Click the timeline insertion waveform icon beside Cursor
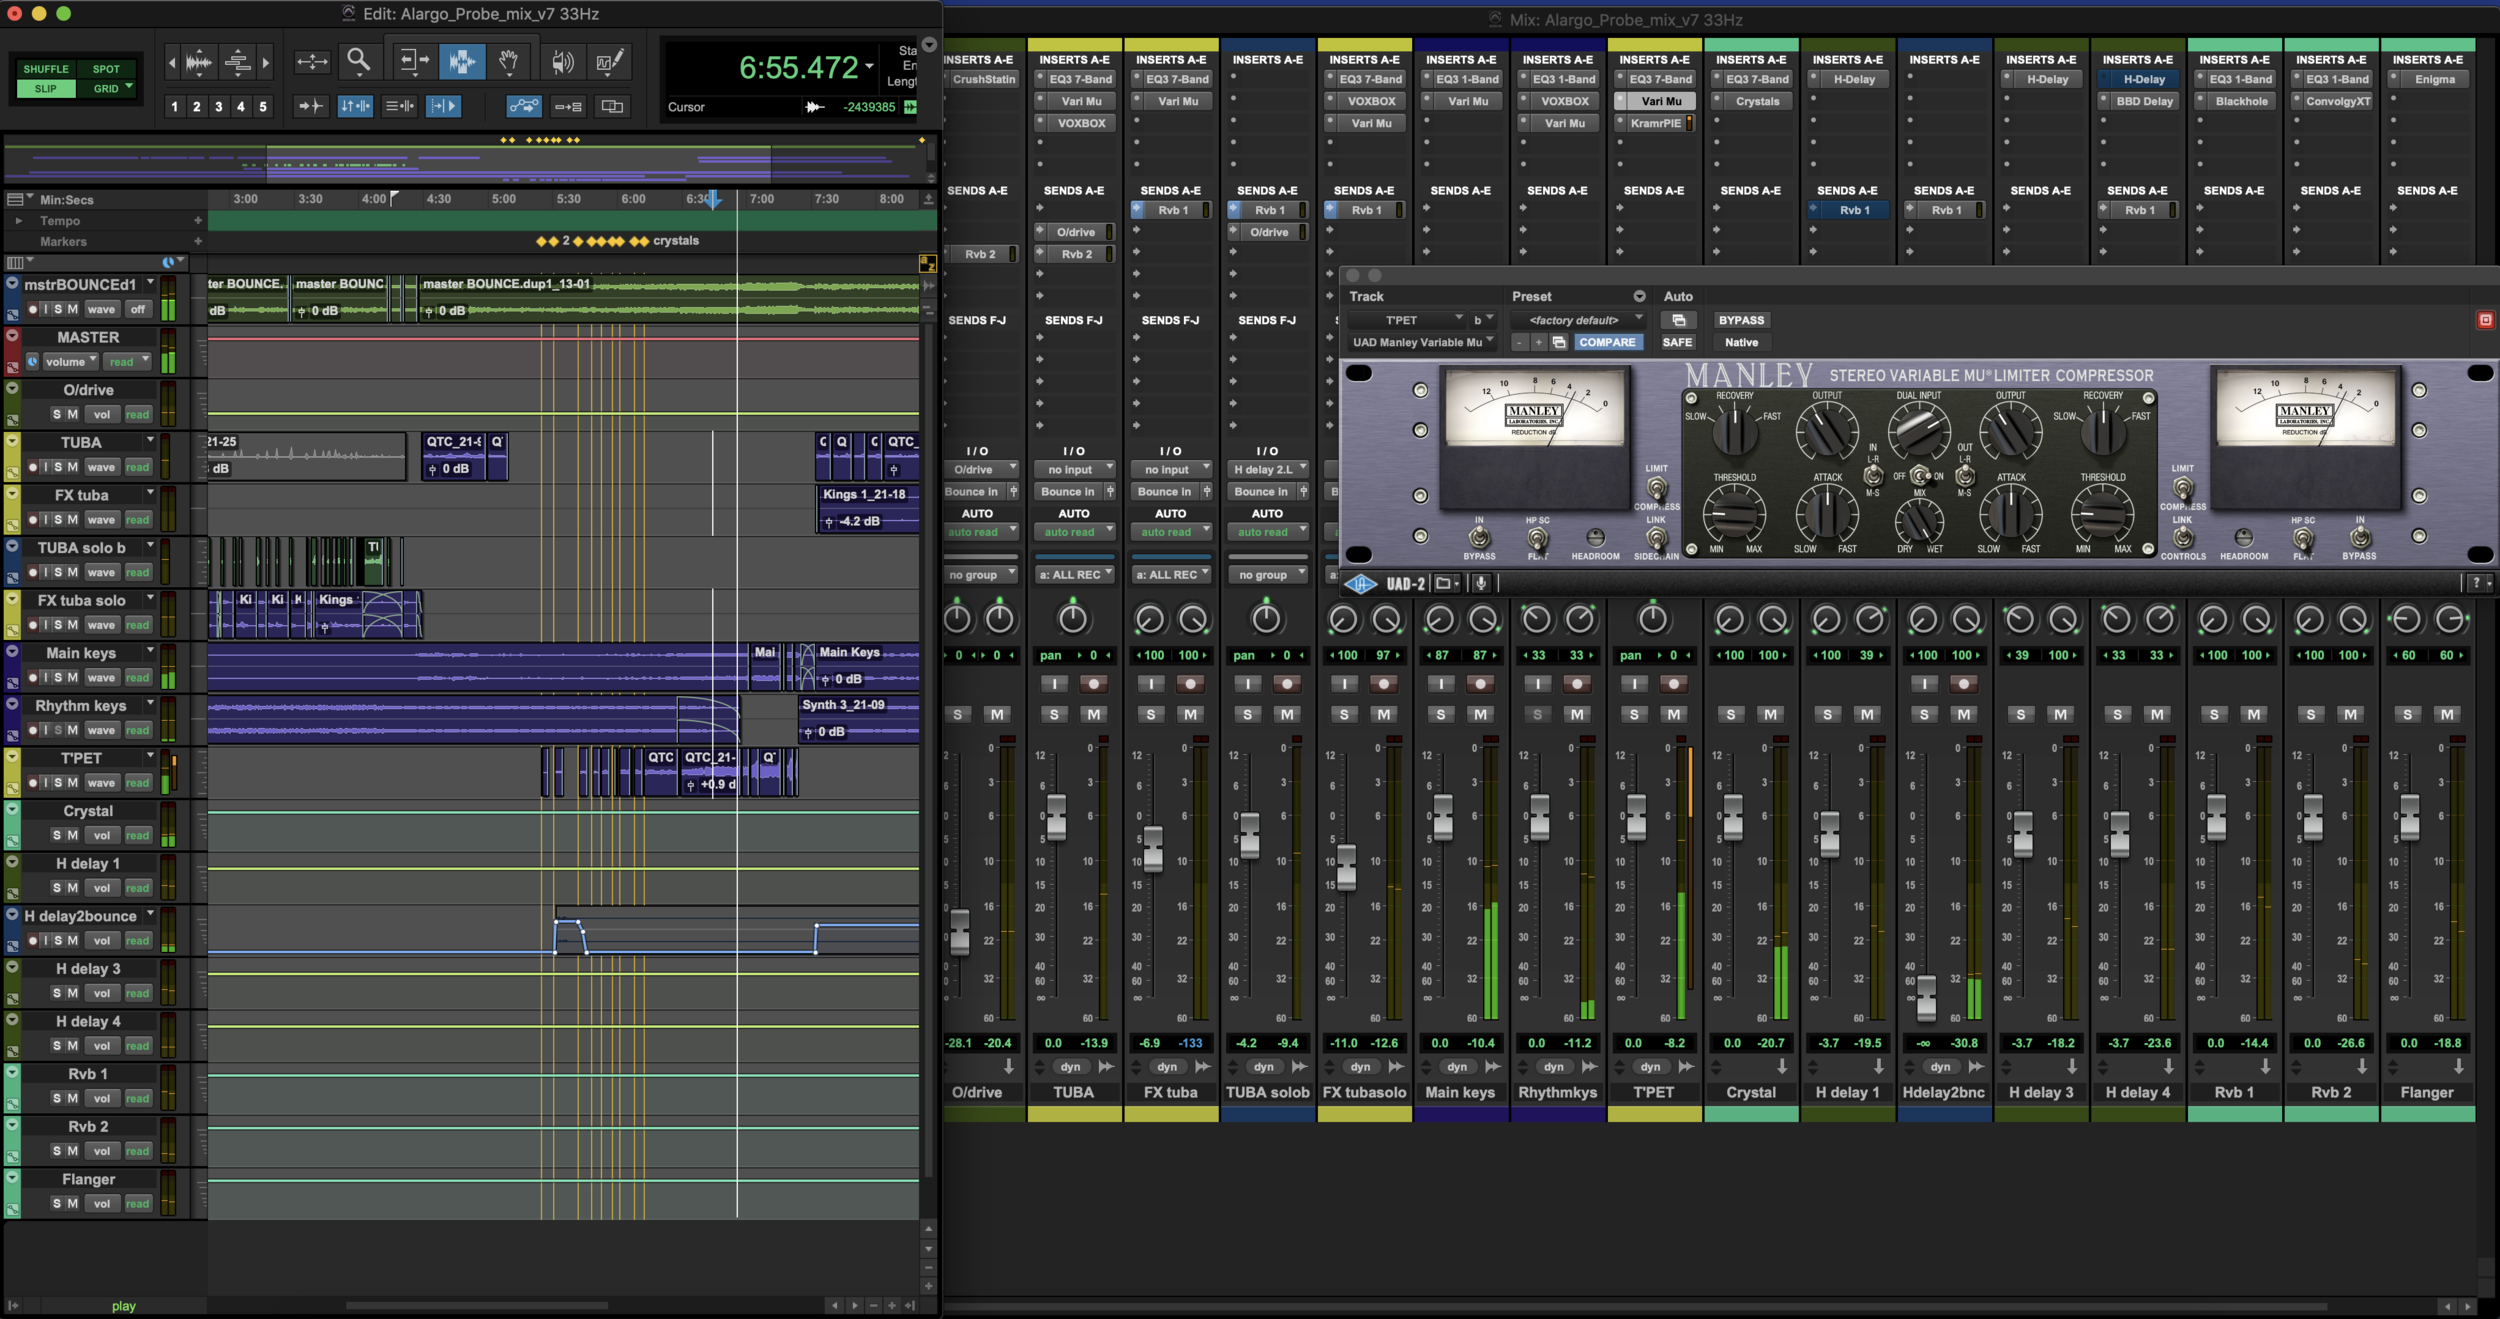Image resolution: width=2500 pixels, height=1319 pixels. 814,107
